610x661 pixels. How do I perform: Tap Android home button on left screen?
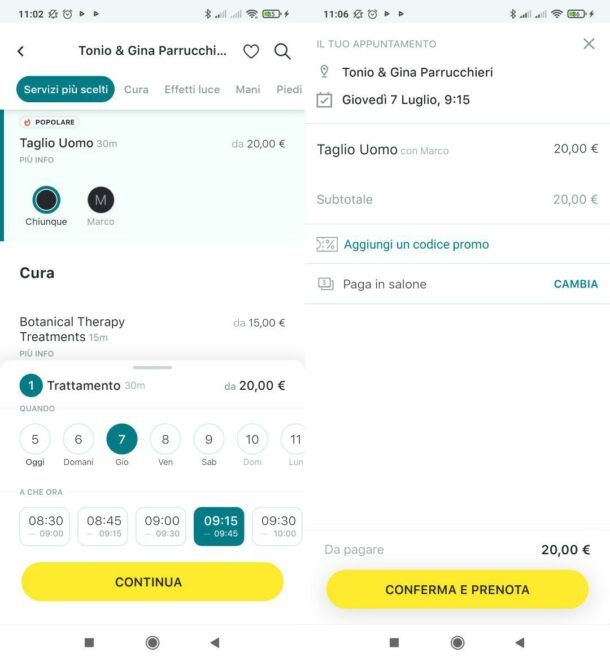152,642
